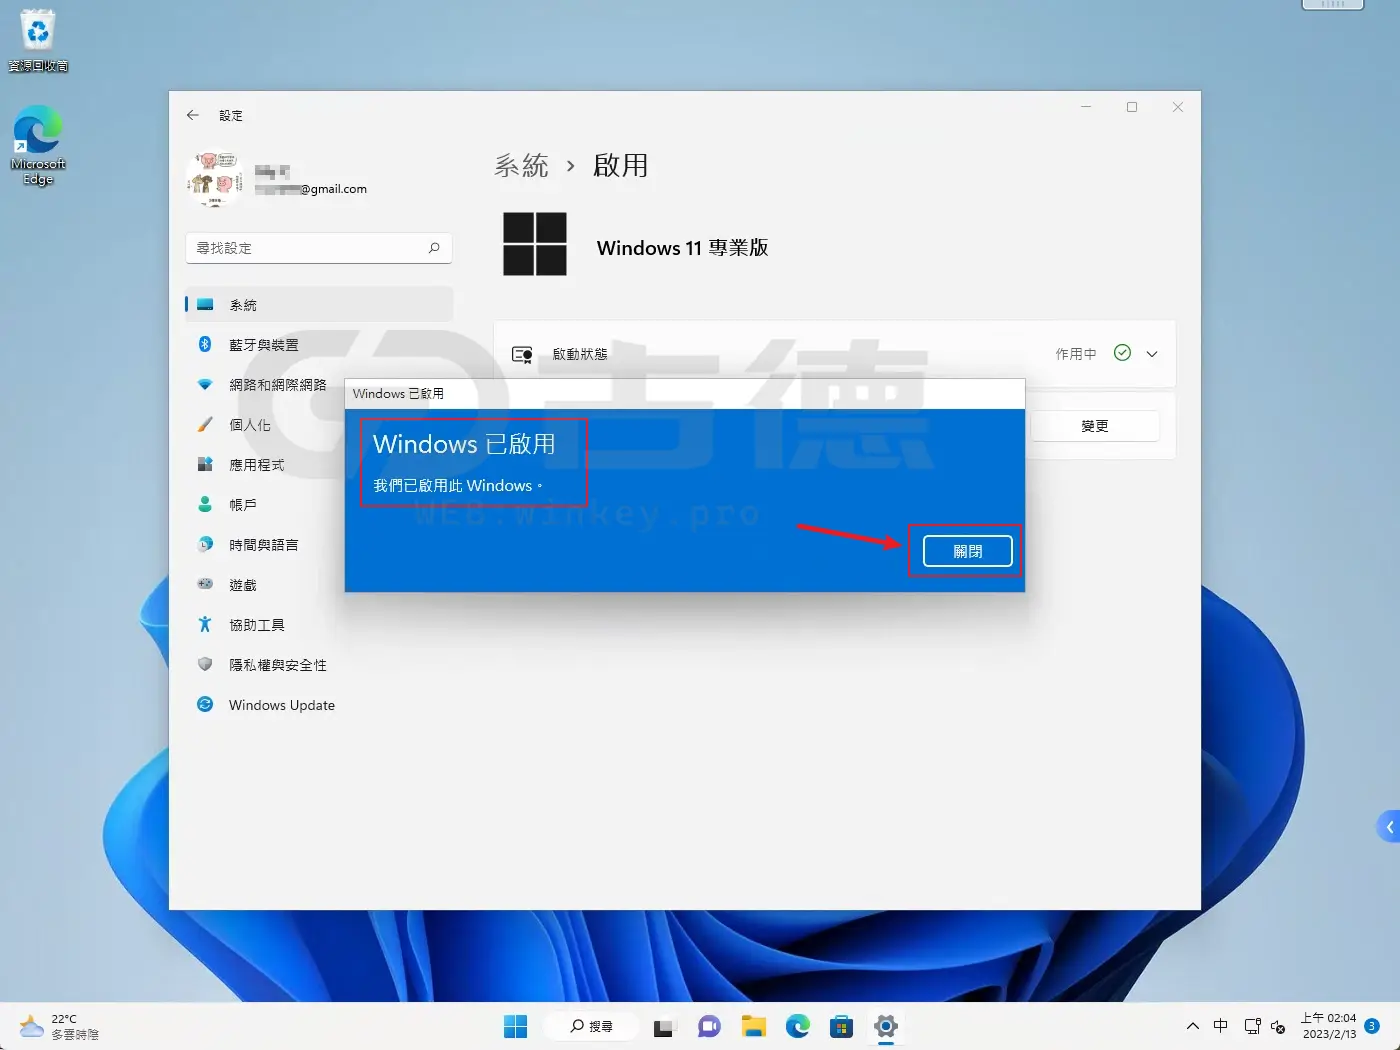This screenshot has width=1400, height=1050.
Task: Open Microsoft Store from taskbar
Action: (x=841, y=1027)
